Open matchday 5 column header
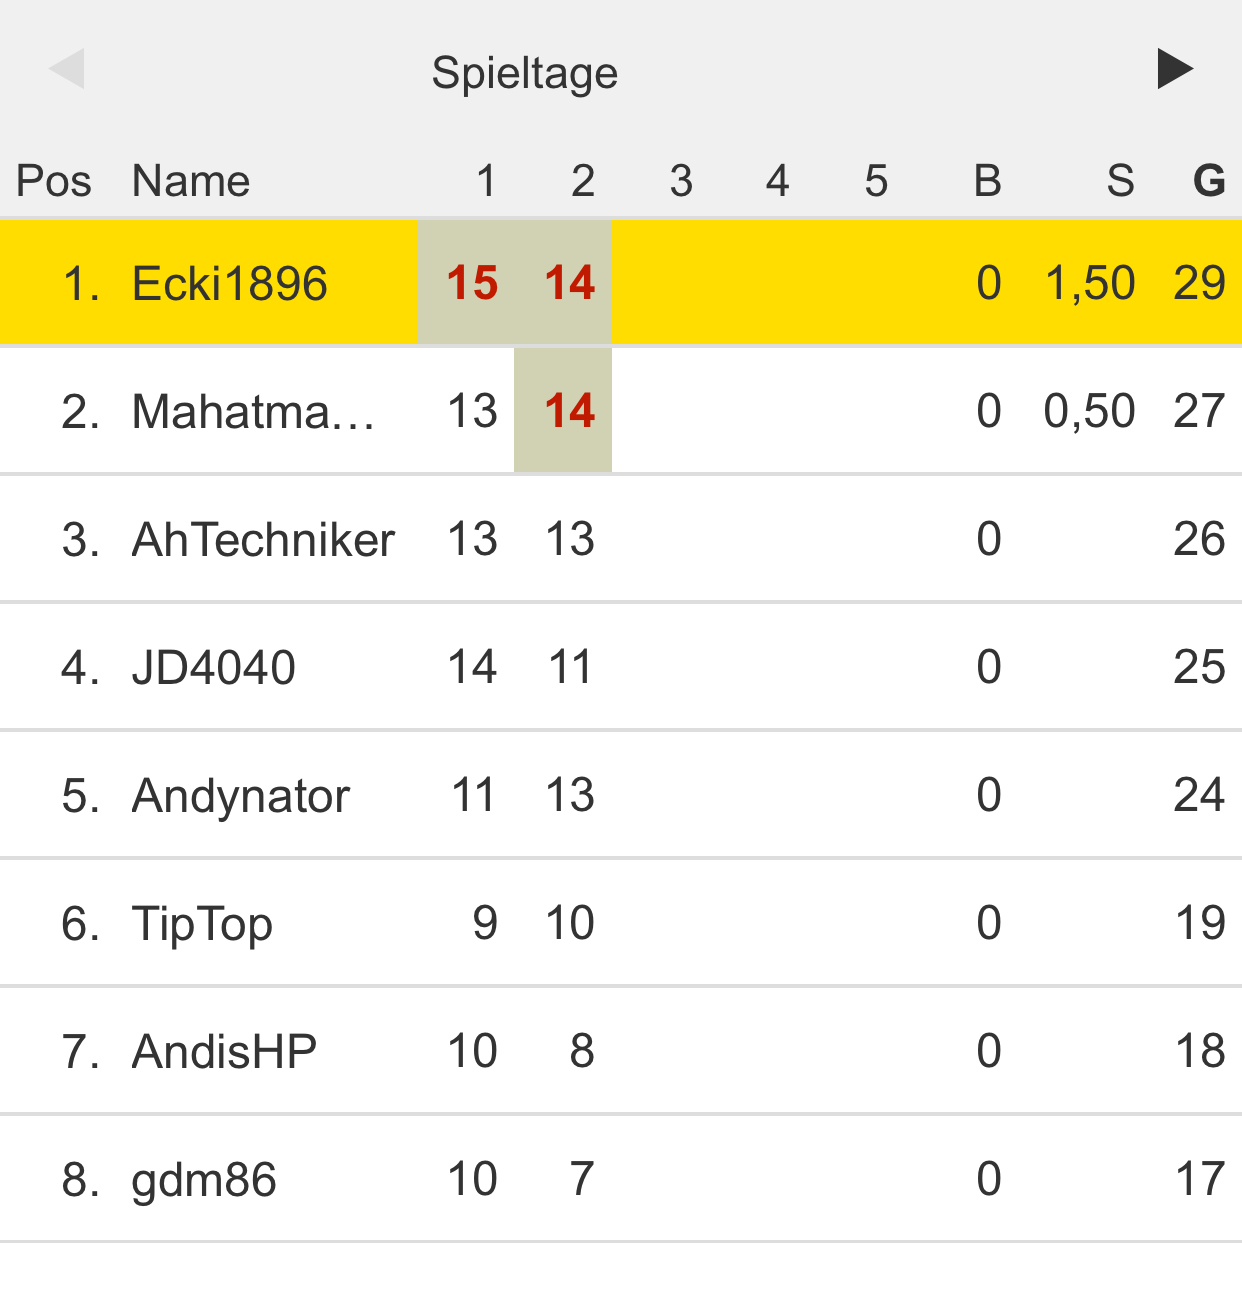 point(876,181)
